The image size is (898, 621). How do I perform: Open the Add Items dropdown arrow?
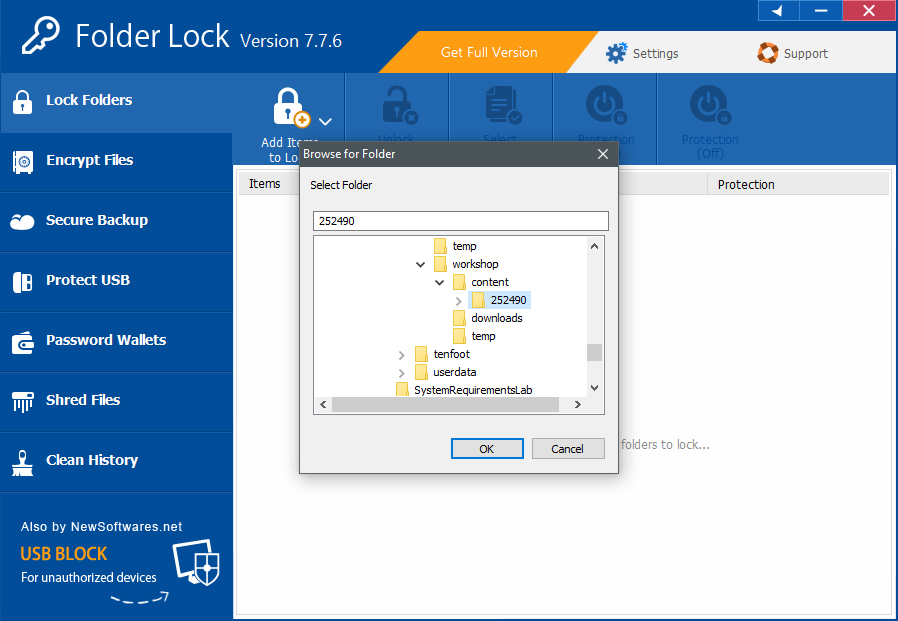325,121
